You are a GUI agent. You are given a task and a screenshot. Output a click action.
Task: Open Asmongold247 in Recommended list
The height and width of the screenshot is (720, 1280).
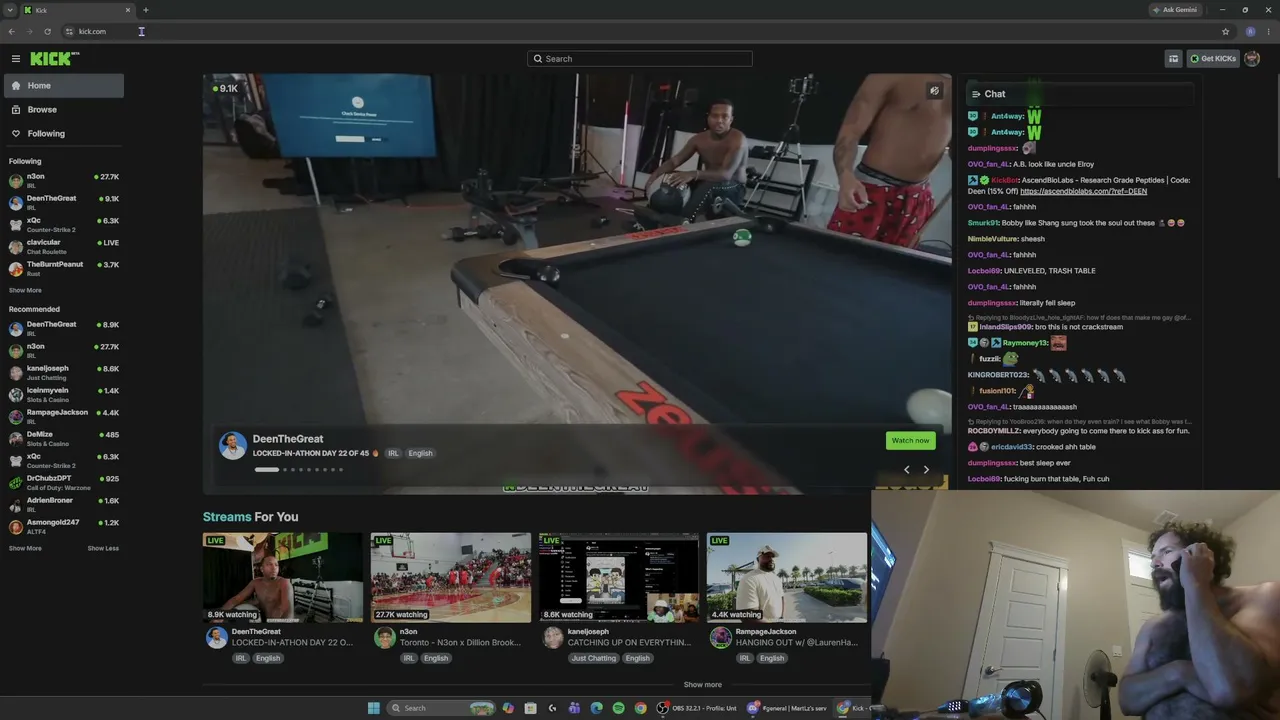pyautogui.click(x=64, y=526)
